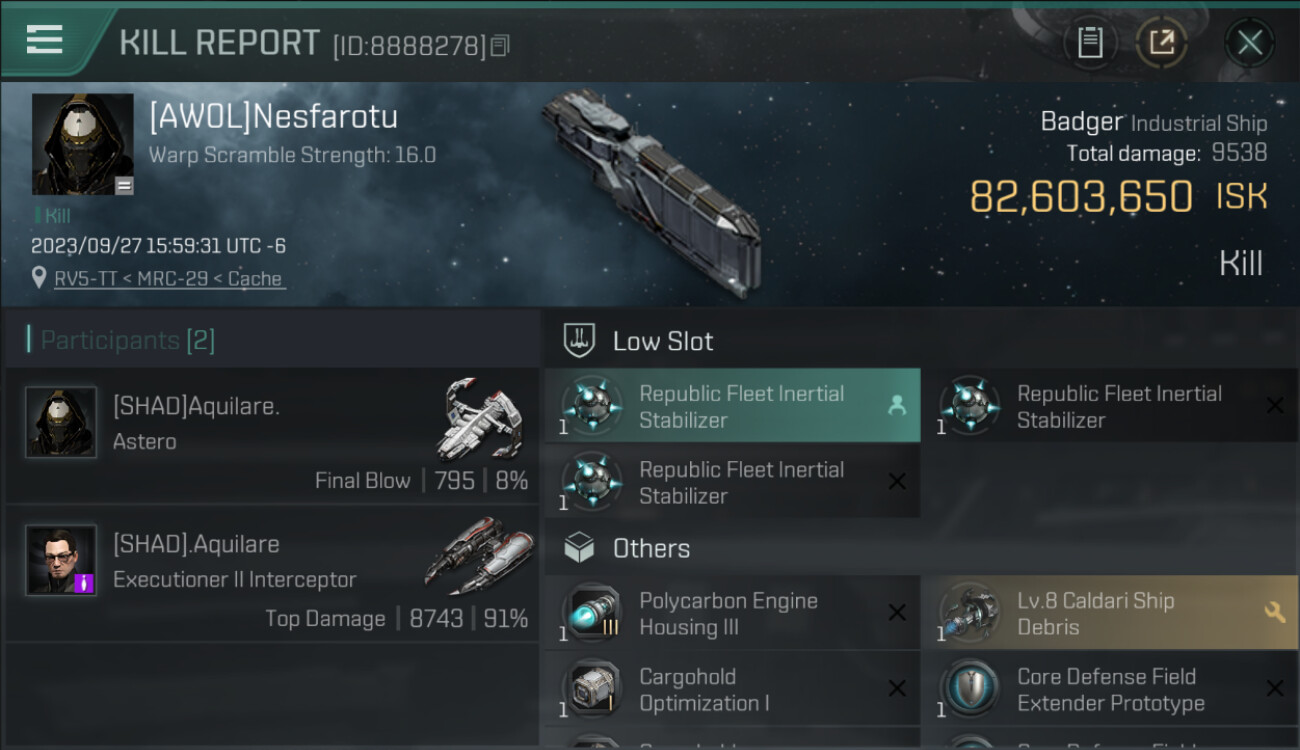The image size is (1300, 750).
Task: Click the Low Slot section header
Action: 662,341
